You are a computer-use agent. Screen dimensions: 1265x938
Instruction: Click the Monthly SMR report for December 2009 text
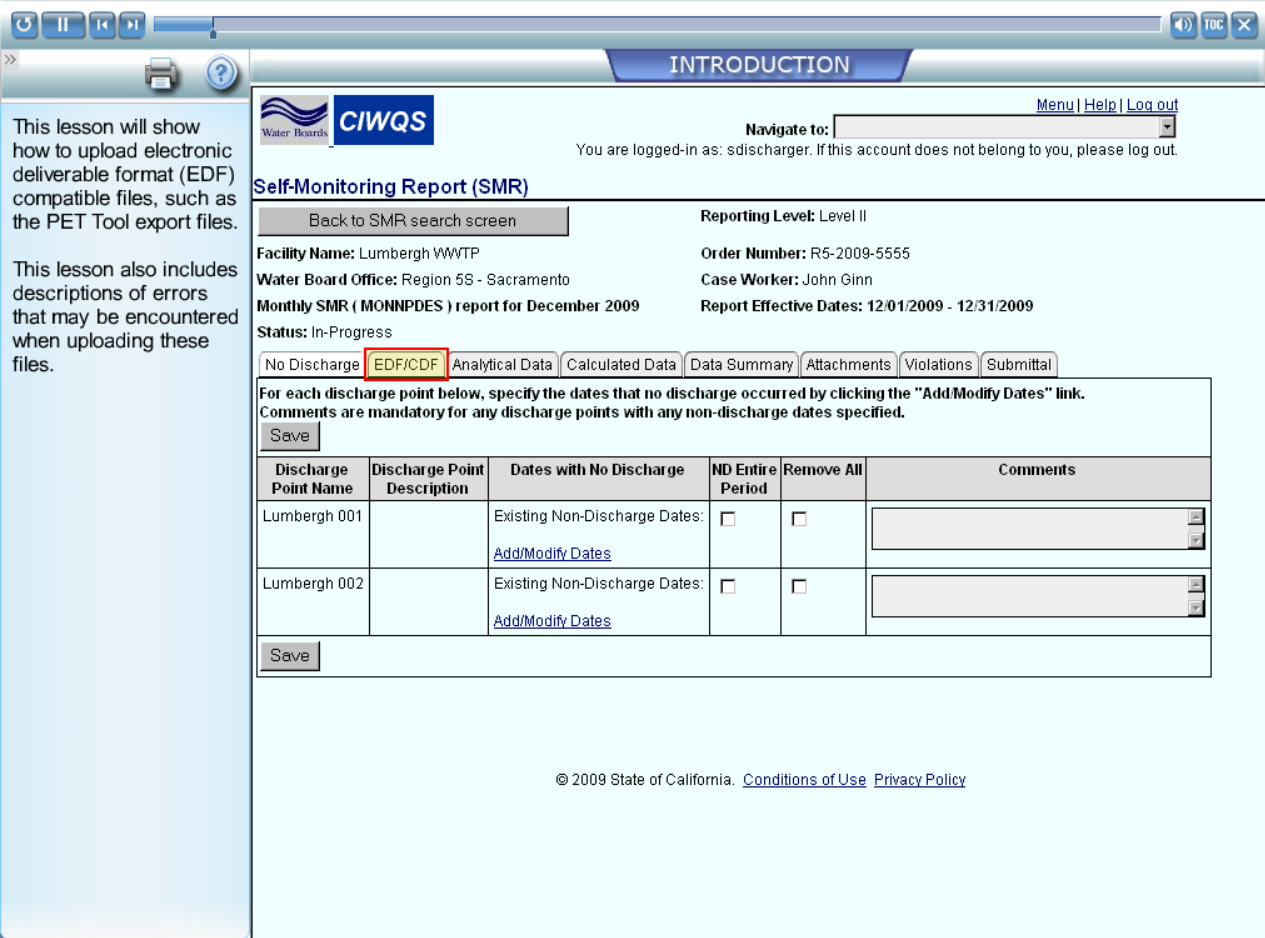448,306
